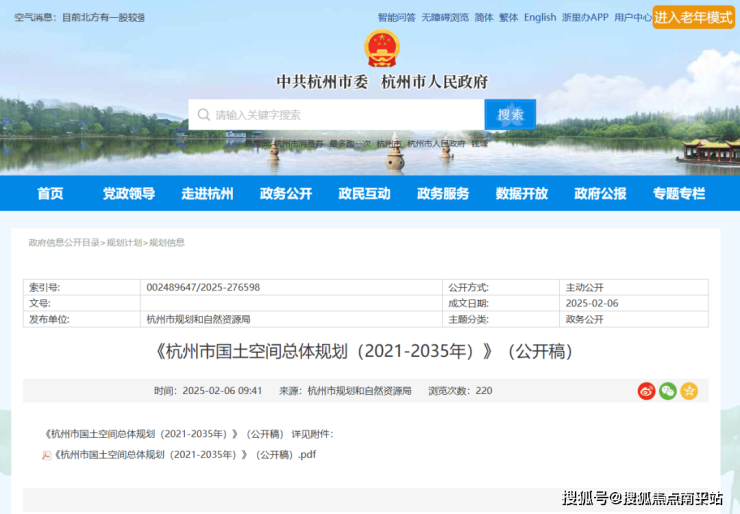
Task: Select 数据开放 in the navigation bar
Action: [x=521, y=194]
